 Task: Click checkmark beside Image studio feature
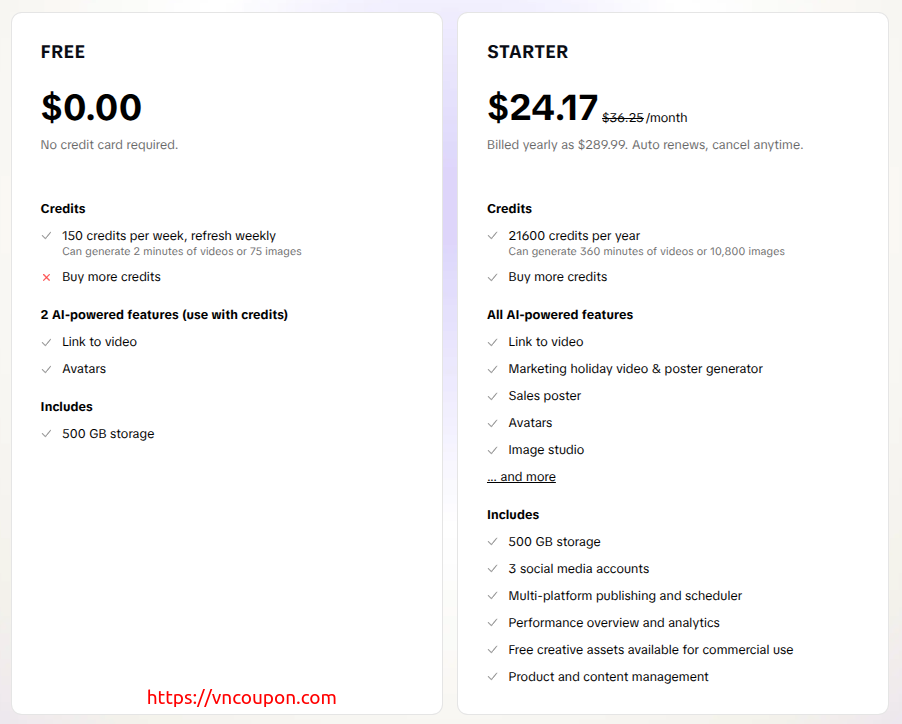point(492,450)
